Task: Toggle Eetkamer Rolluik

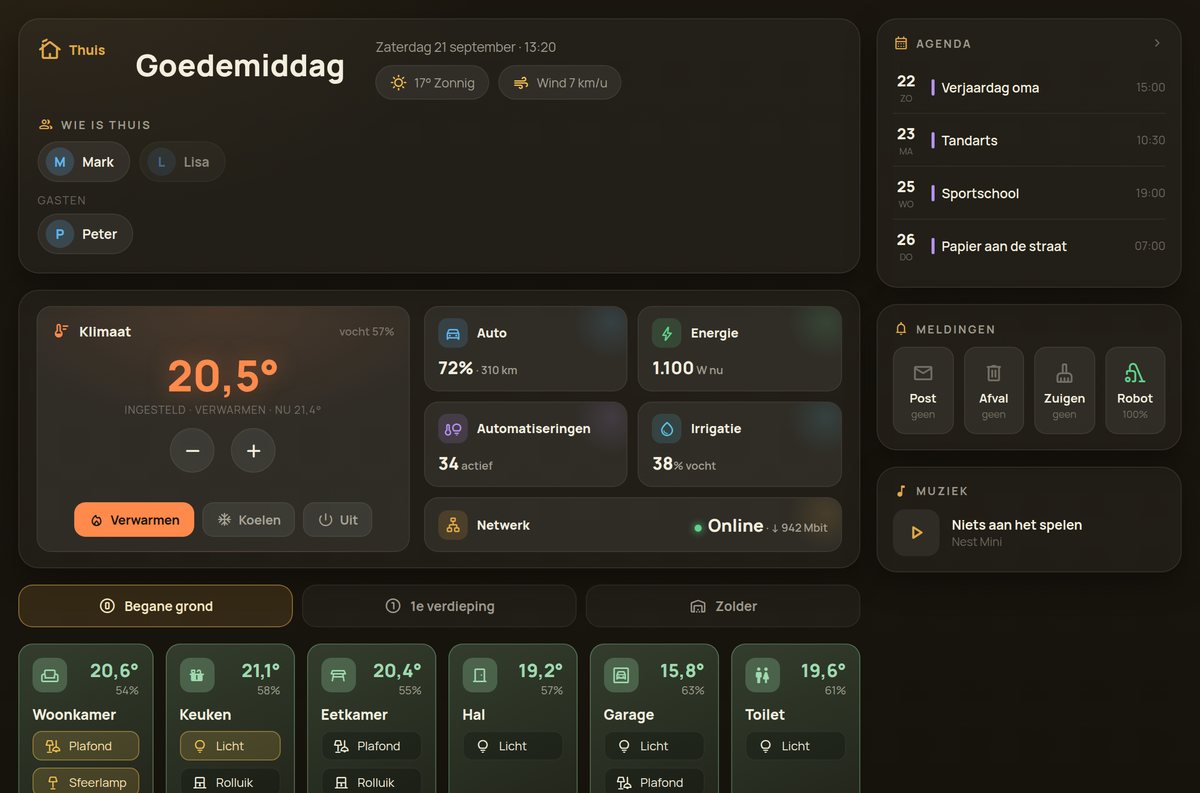Action: click(x=371, y=781)
